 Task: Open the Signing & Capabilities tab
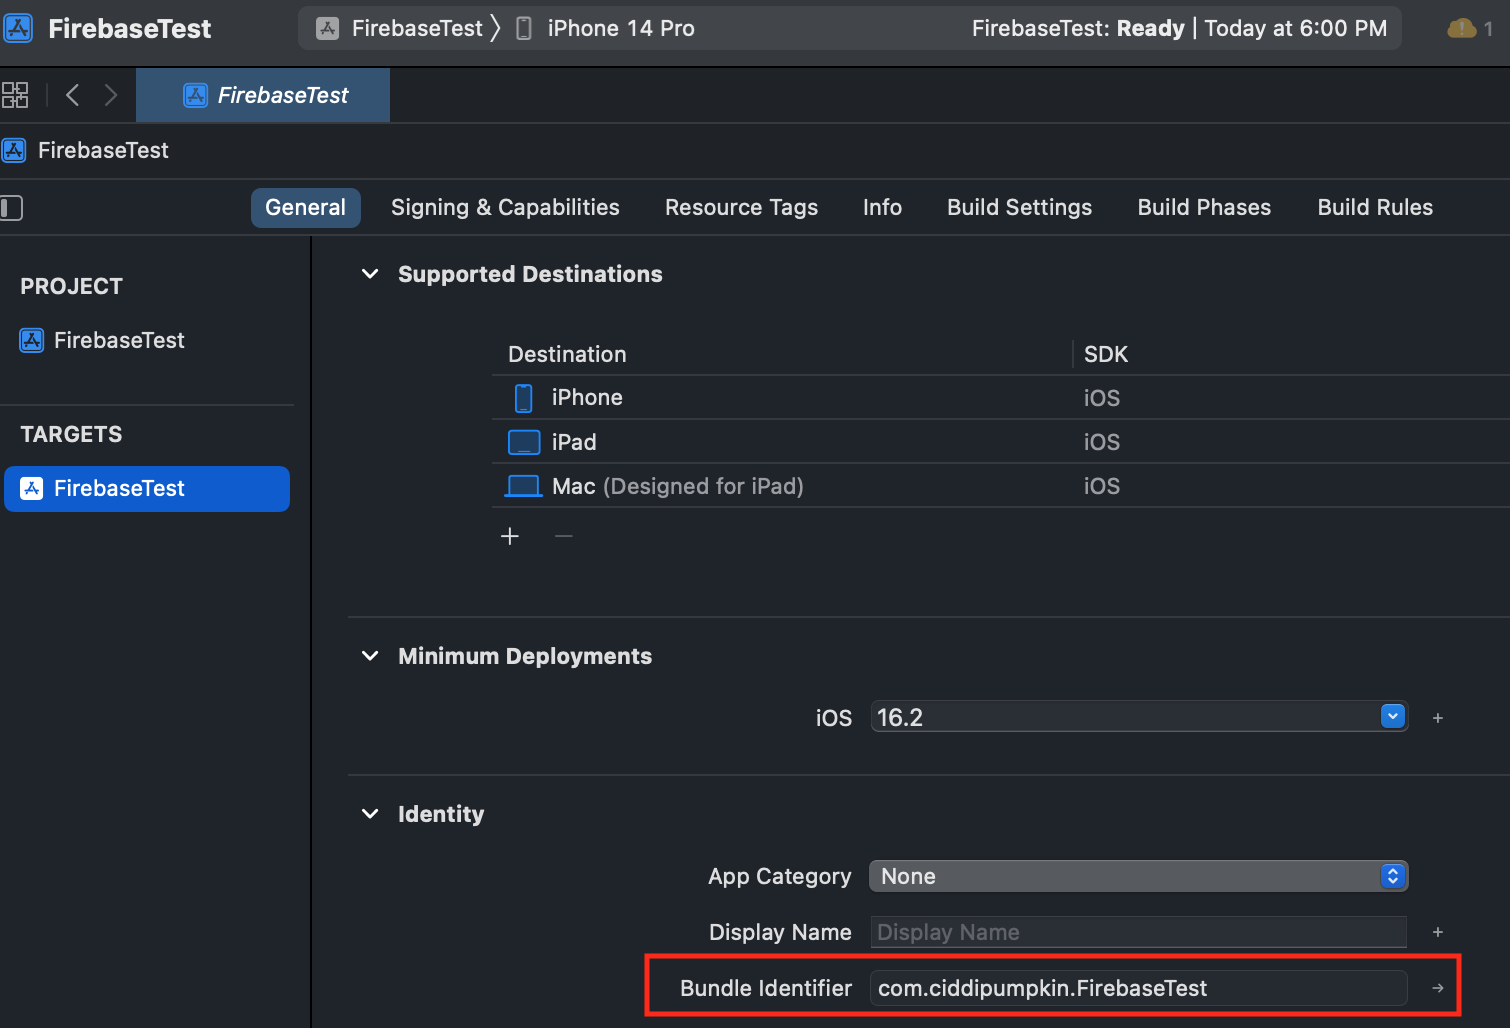(505, 207)
